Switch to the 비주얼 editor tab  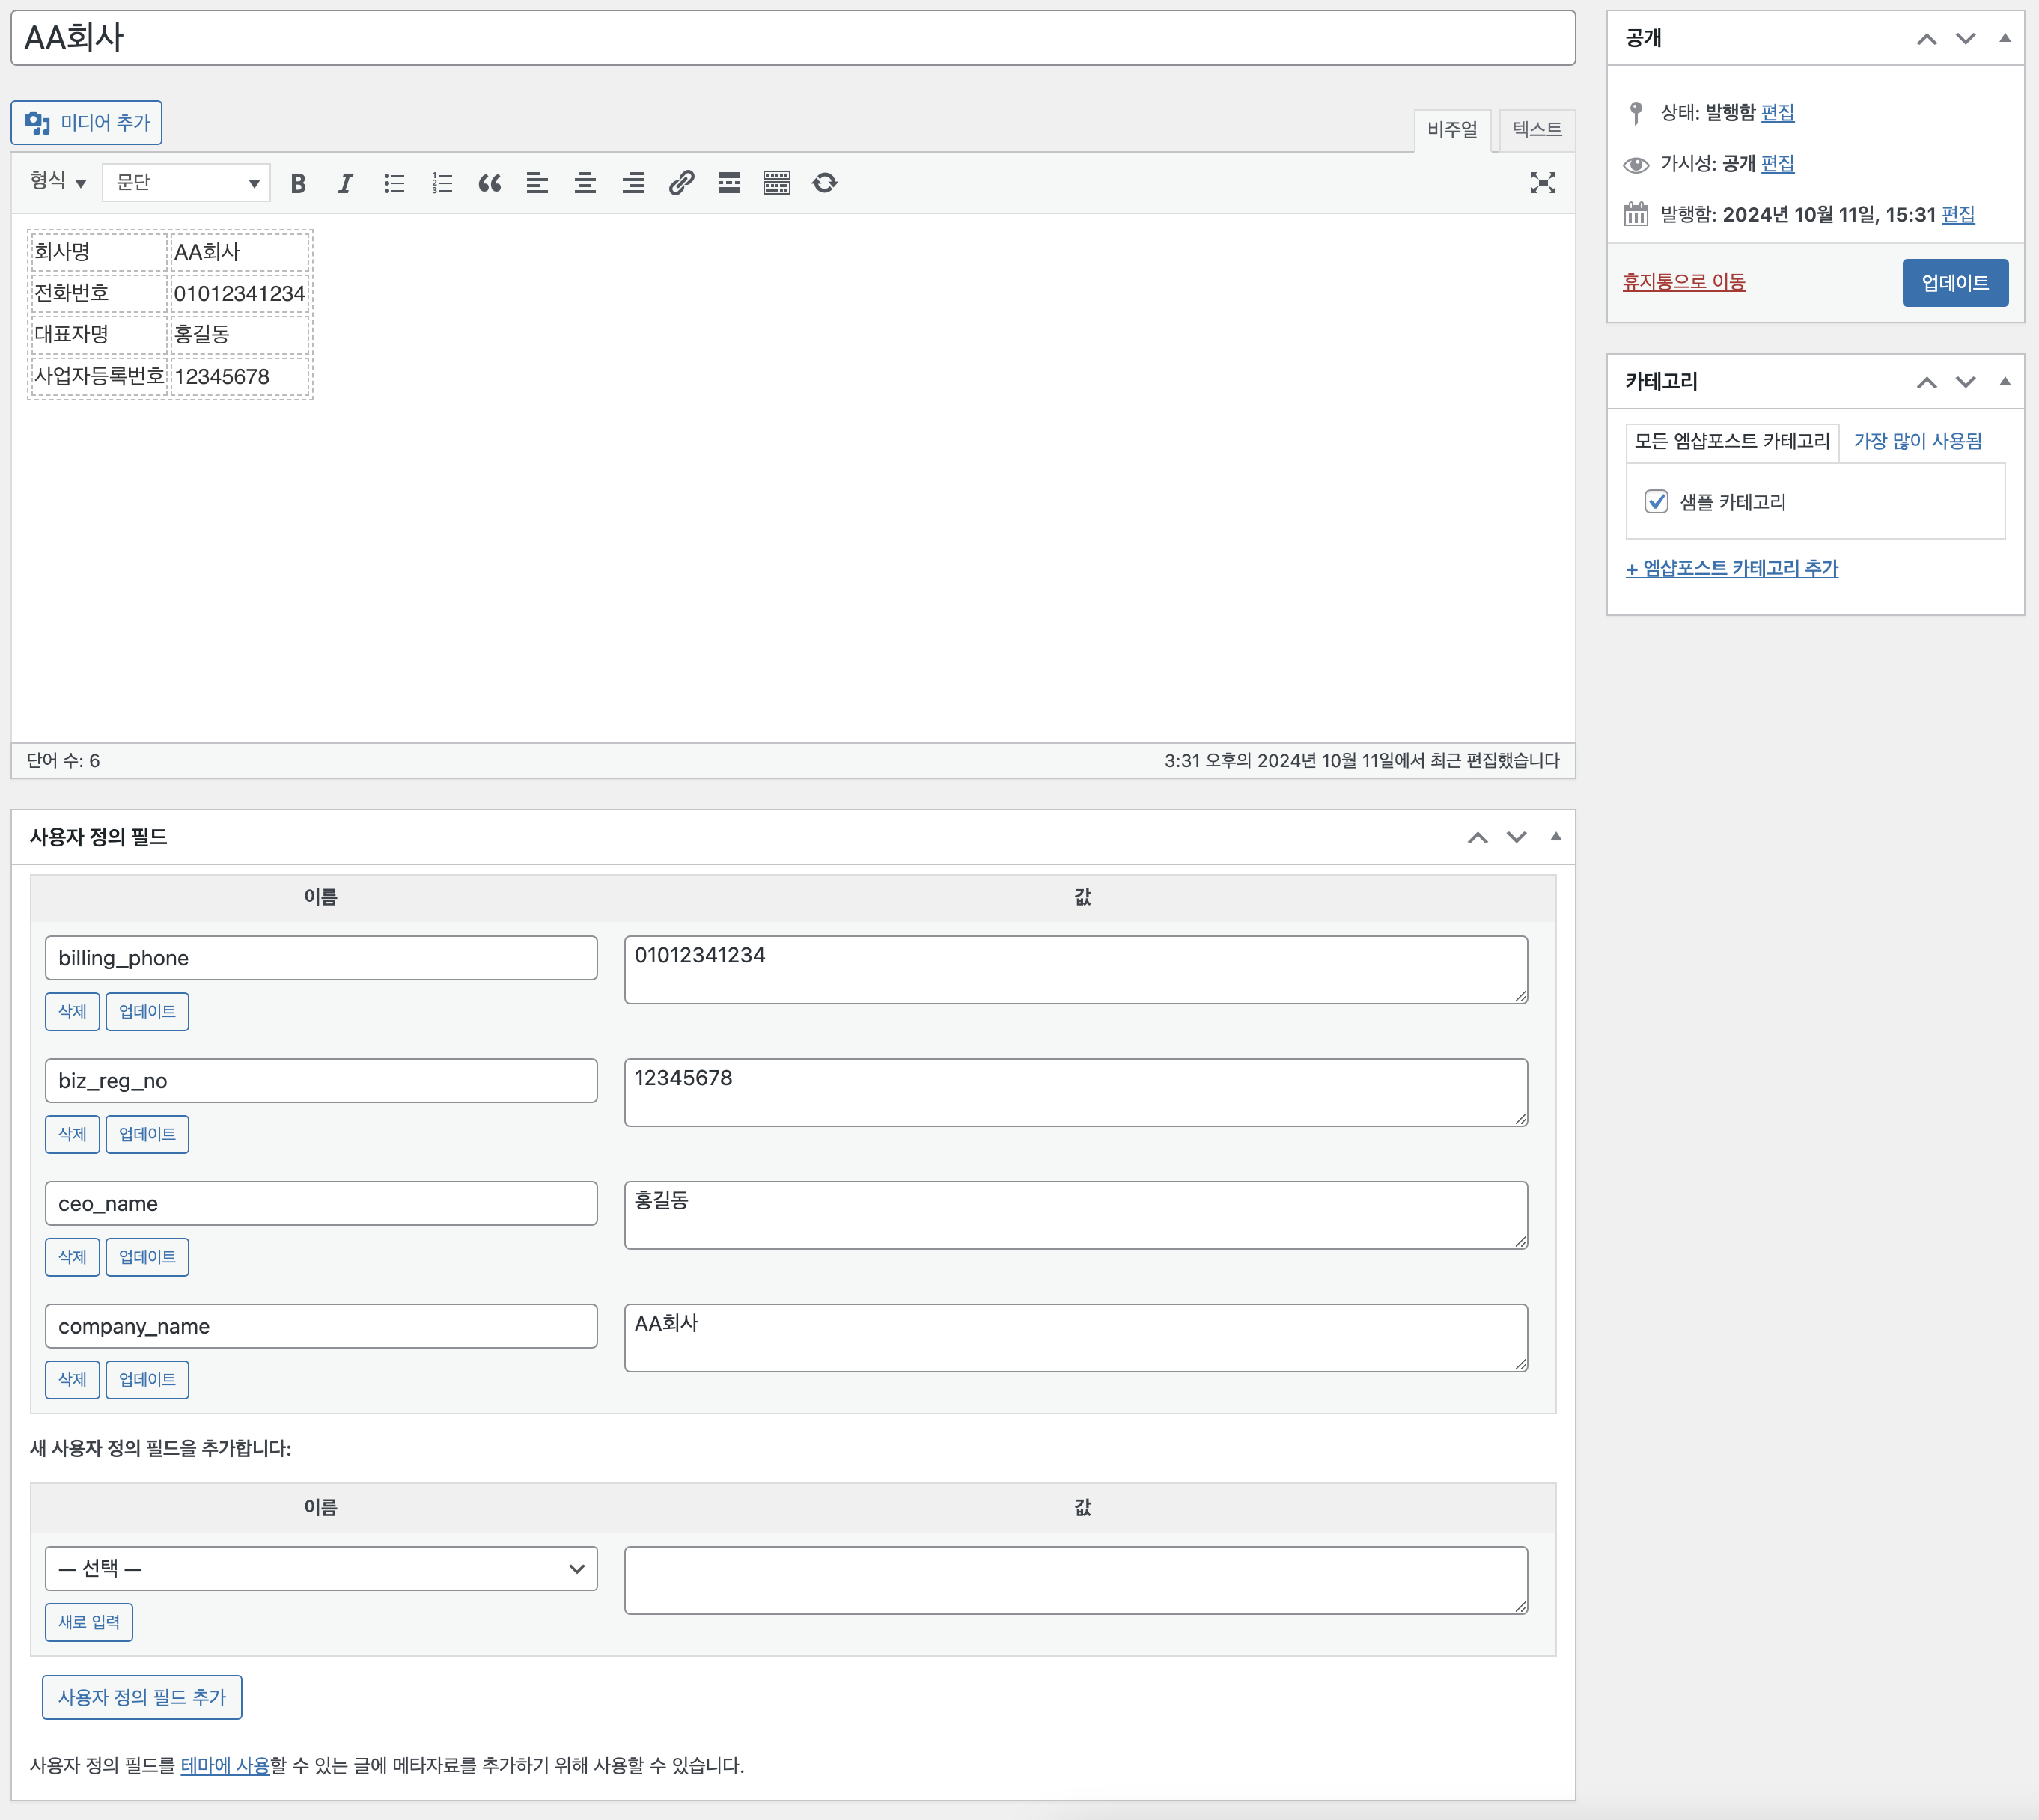pos(1452,130)
